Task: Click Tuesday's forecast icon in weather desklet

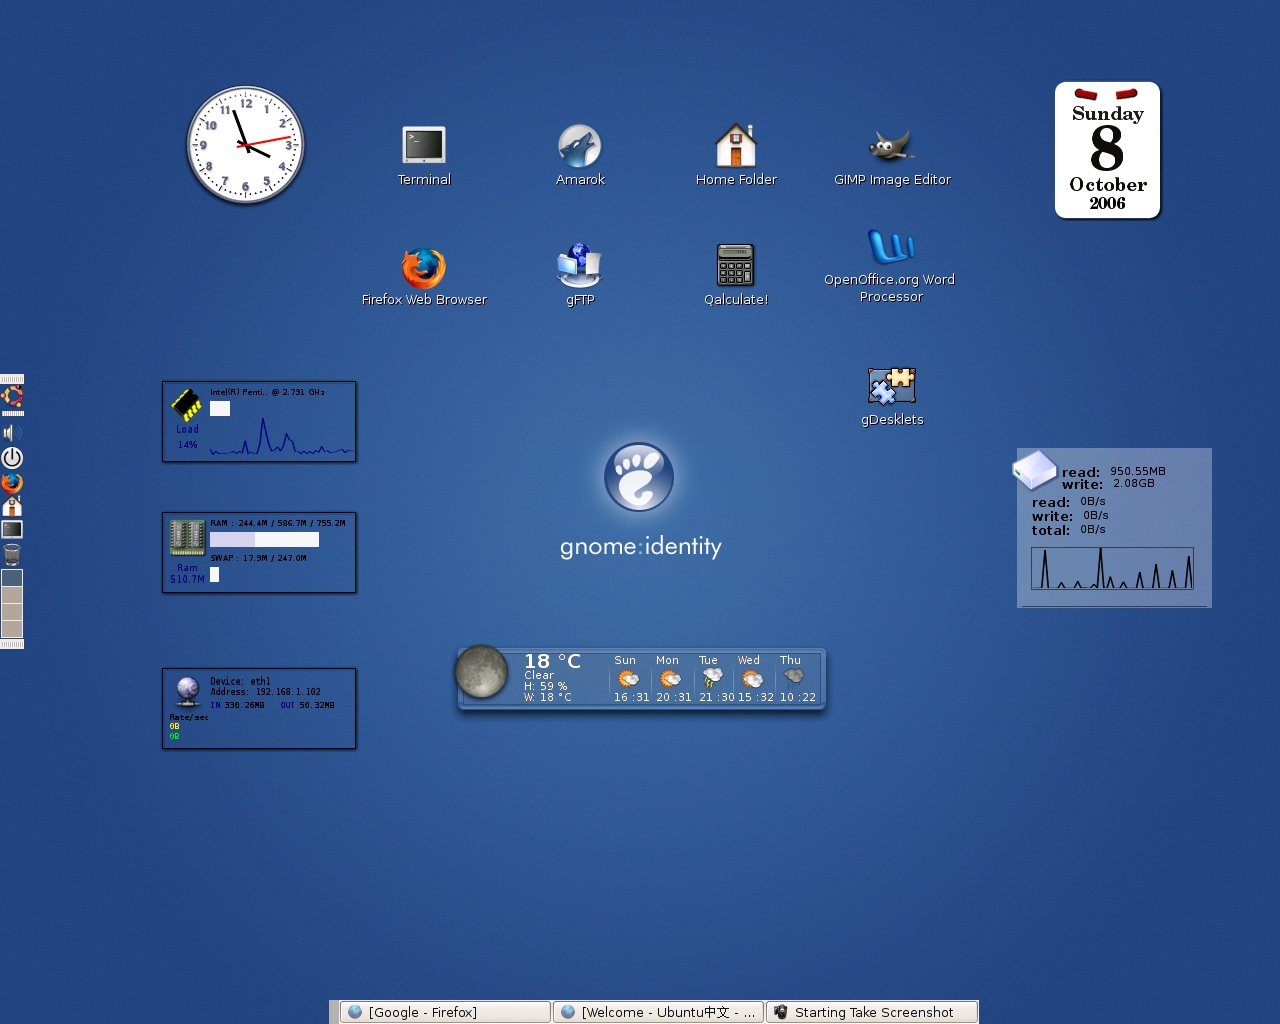Action: (712, 679)
